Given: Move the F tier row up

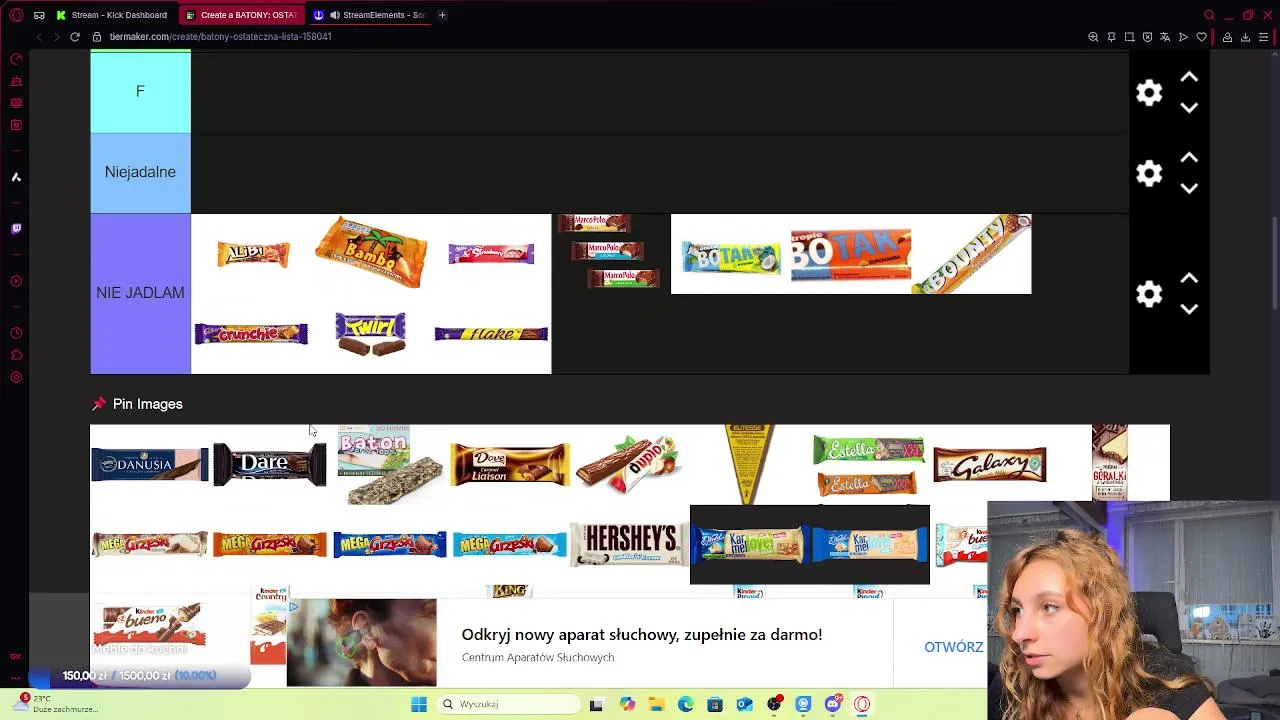Looking at the screenshot, I should pyautogui.click(x=1189, y=77).
